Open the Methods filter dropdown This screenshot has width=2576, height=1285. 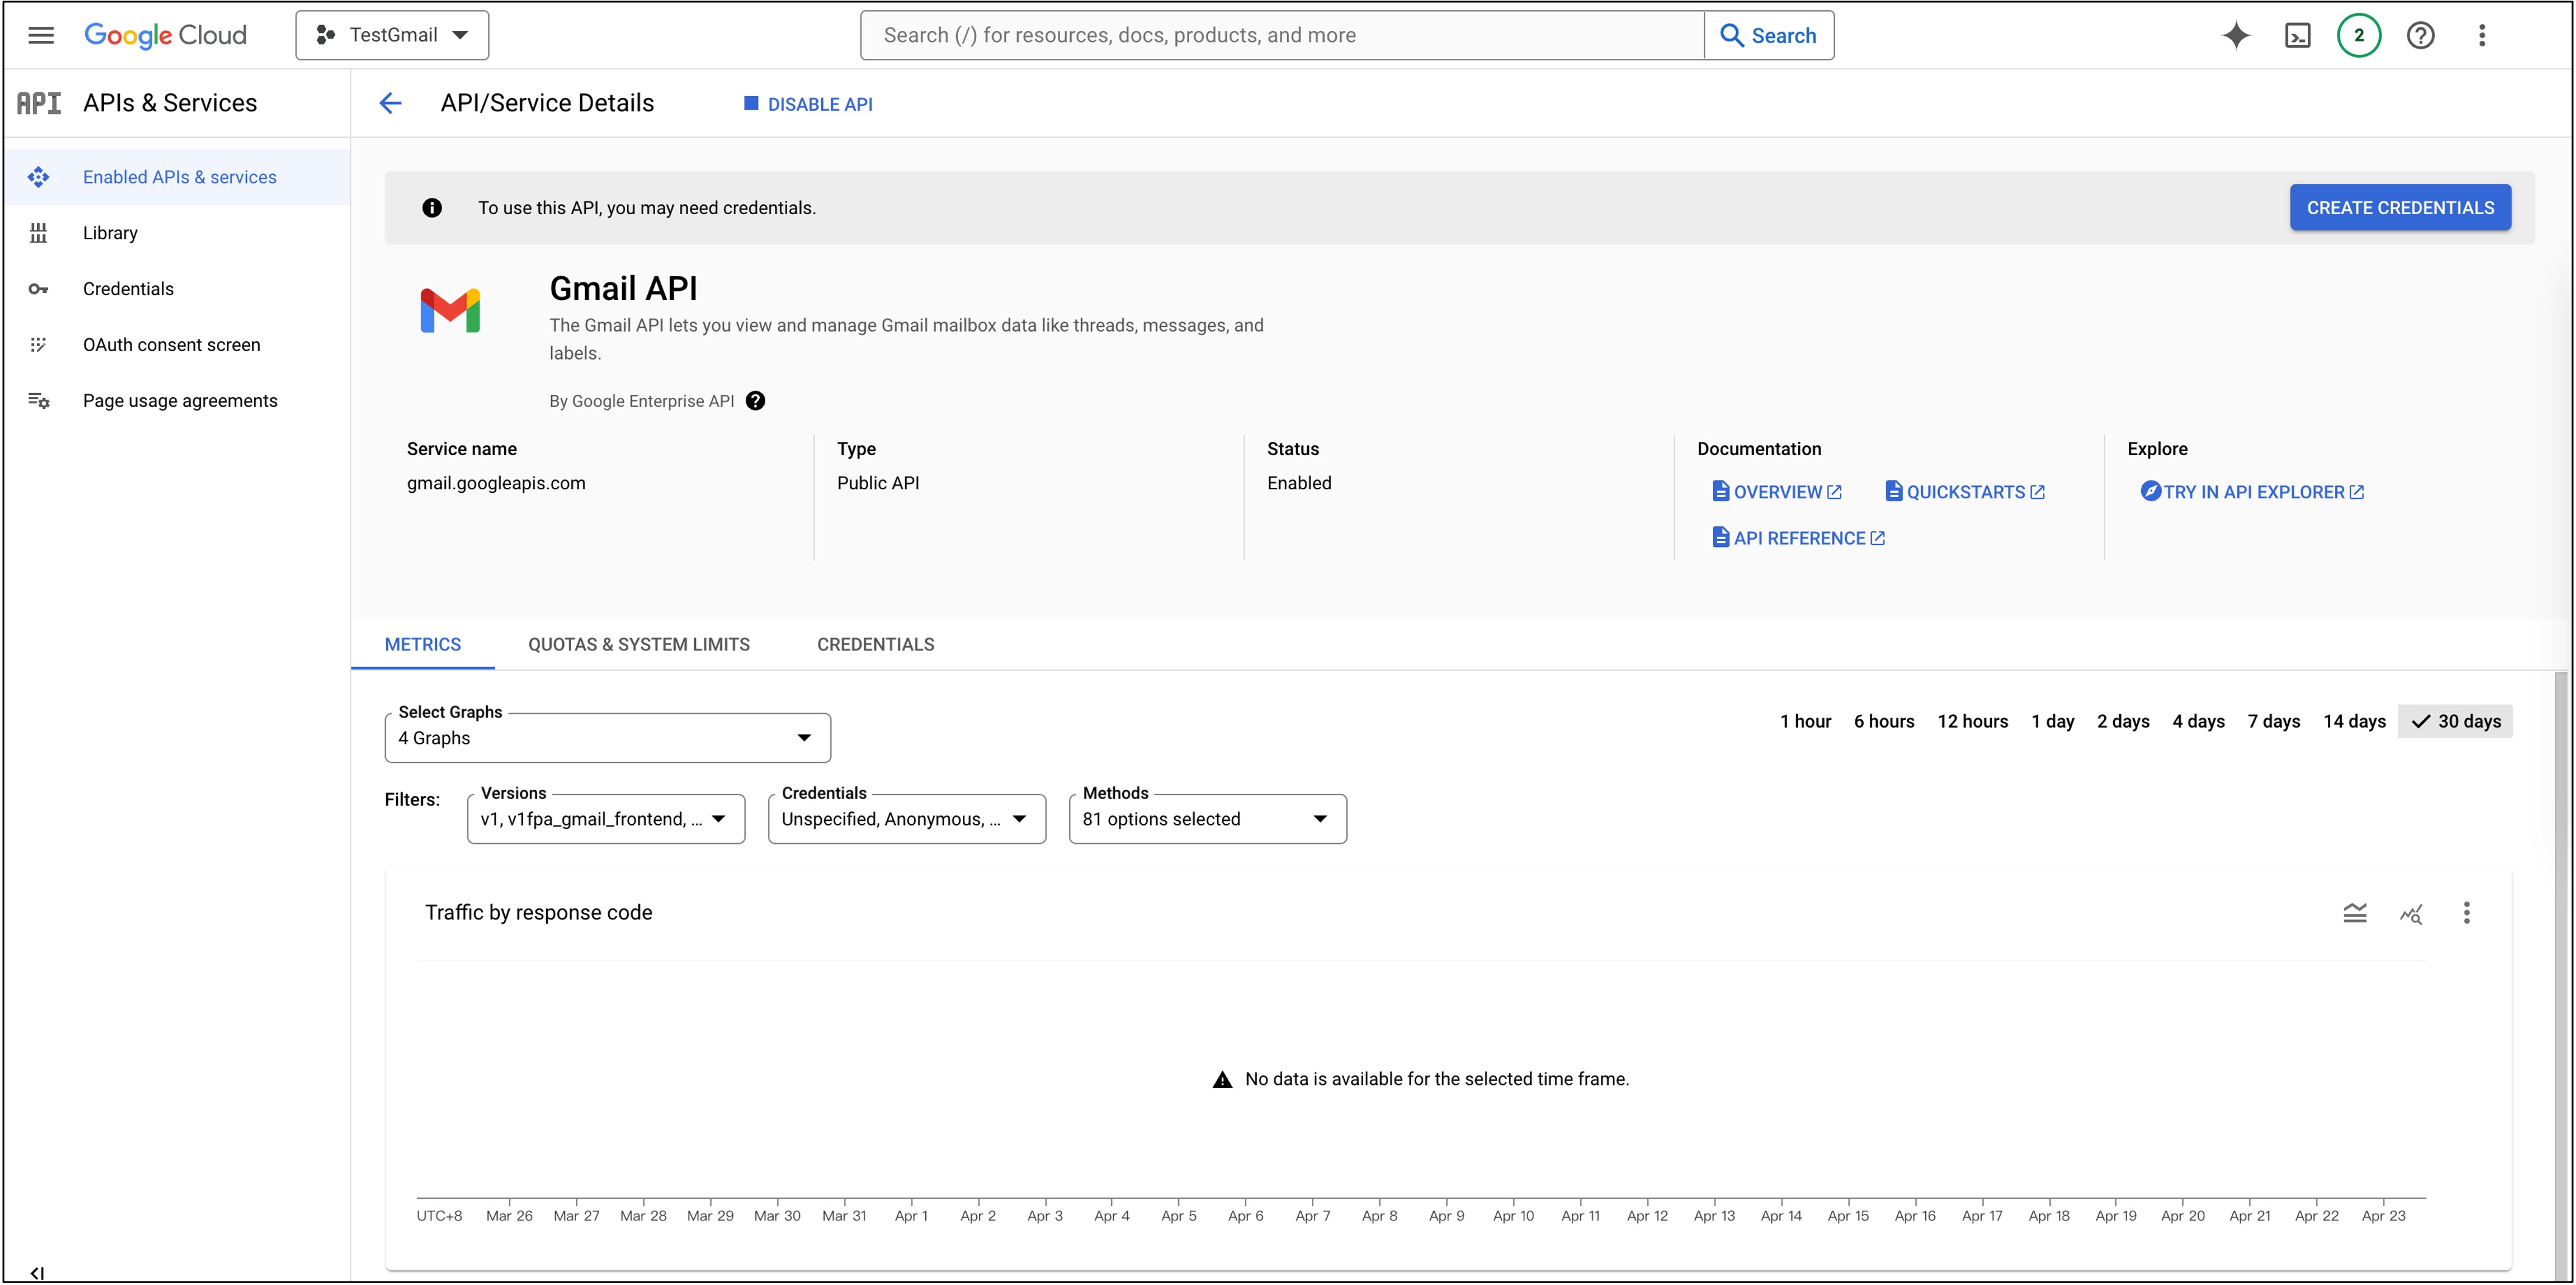1208,819
